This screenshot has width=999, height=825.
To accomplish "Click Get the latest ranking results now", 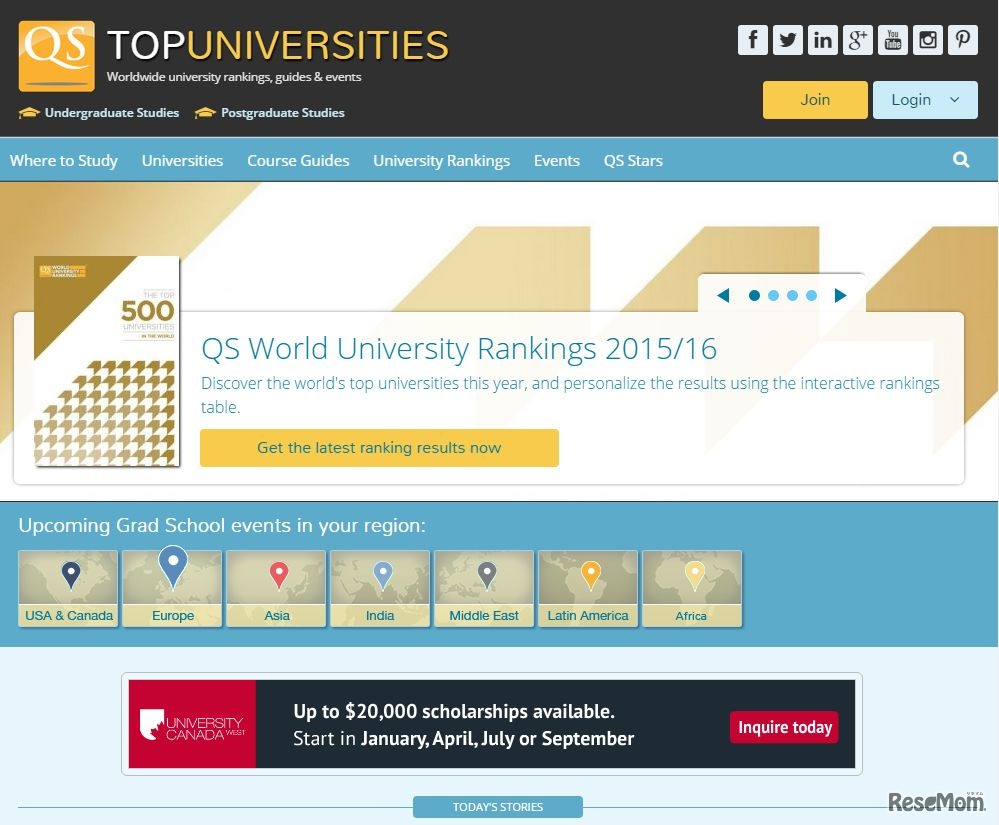I will click(x=379, y=448).
